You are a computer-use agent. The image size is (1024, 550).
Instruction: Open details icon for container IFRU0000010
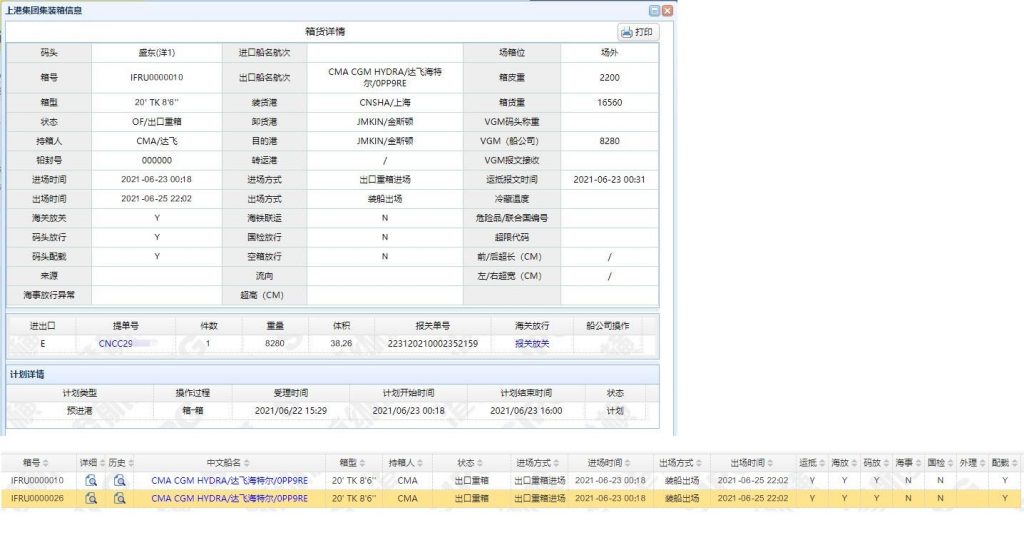point(91,481)
